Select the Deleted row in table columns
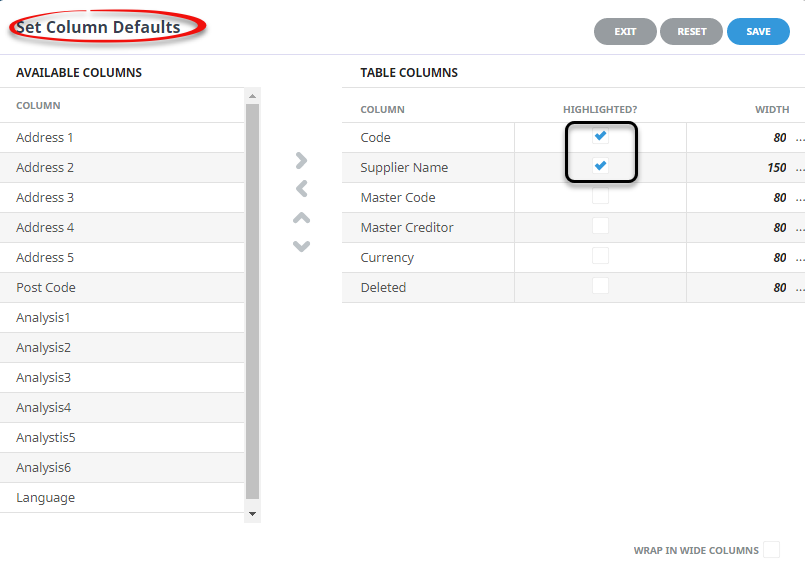 [x=384, y=288]
